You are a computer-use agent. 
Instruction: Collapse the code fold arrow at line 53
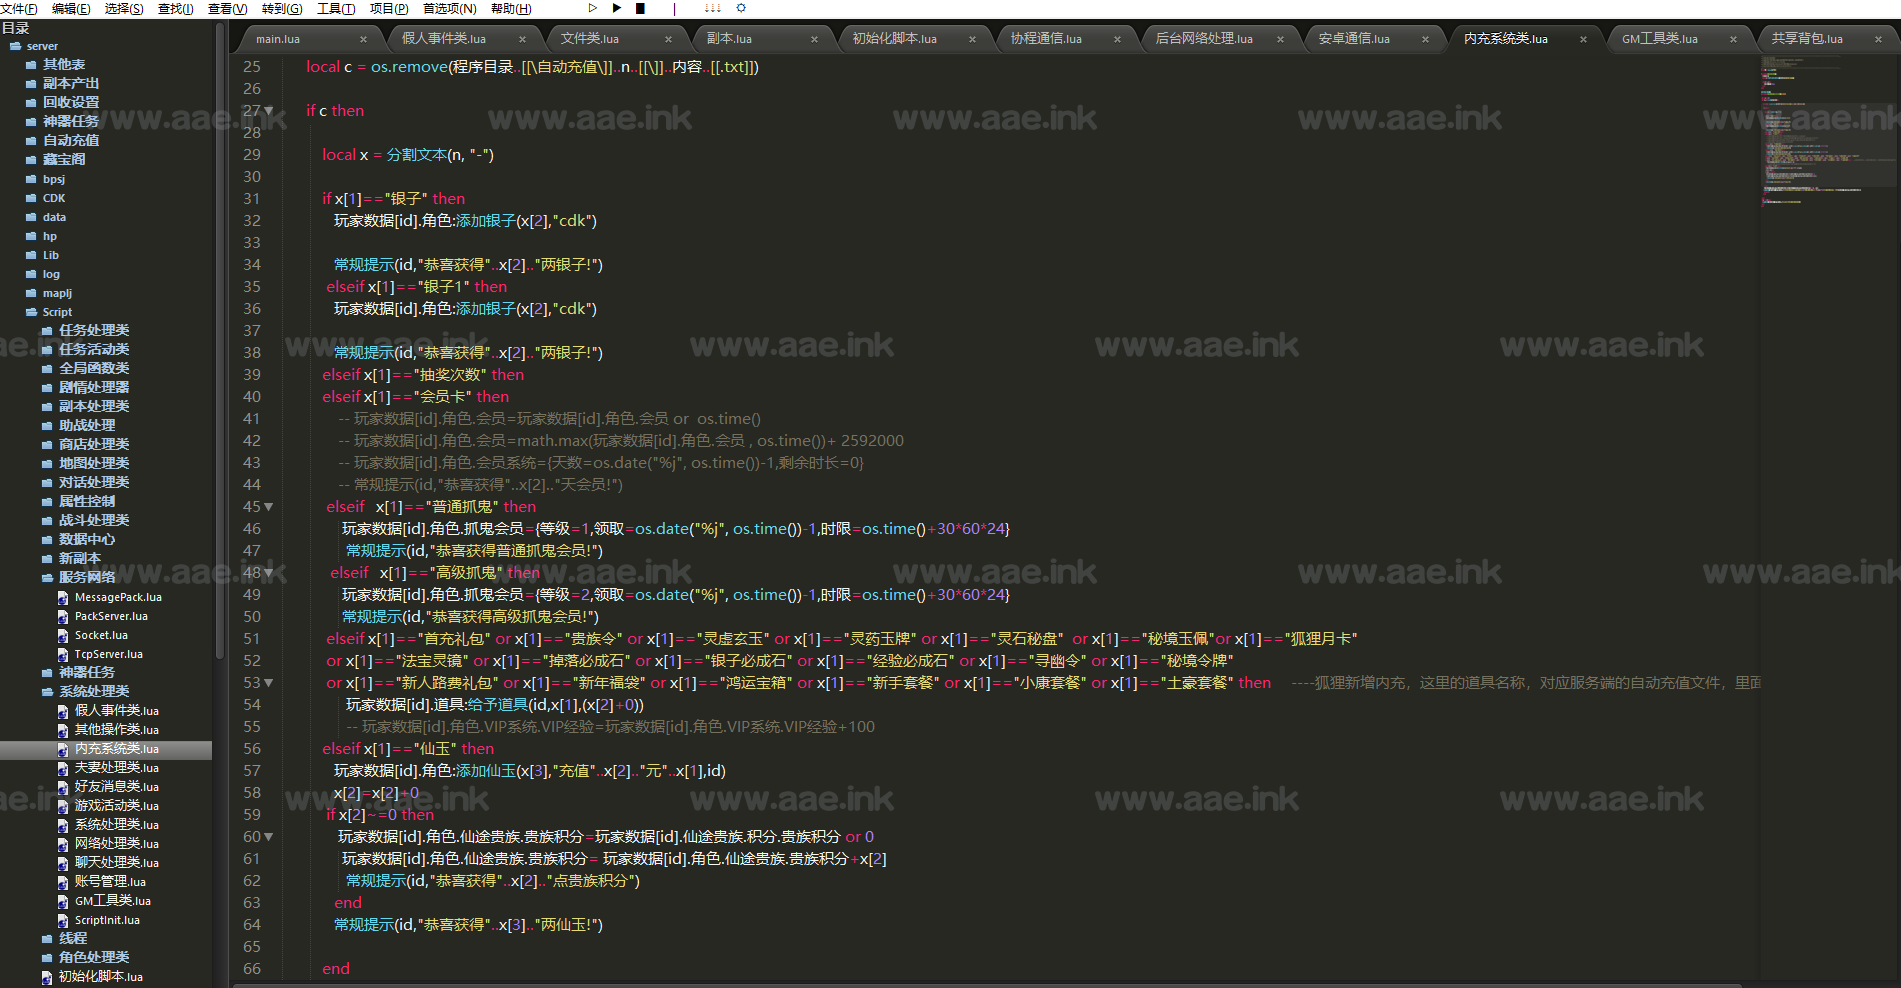point(269,683)
